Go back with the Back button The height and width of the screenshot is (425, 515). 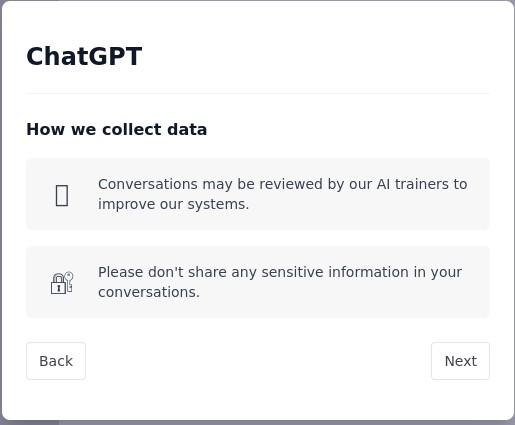[x=56, y=361]
